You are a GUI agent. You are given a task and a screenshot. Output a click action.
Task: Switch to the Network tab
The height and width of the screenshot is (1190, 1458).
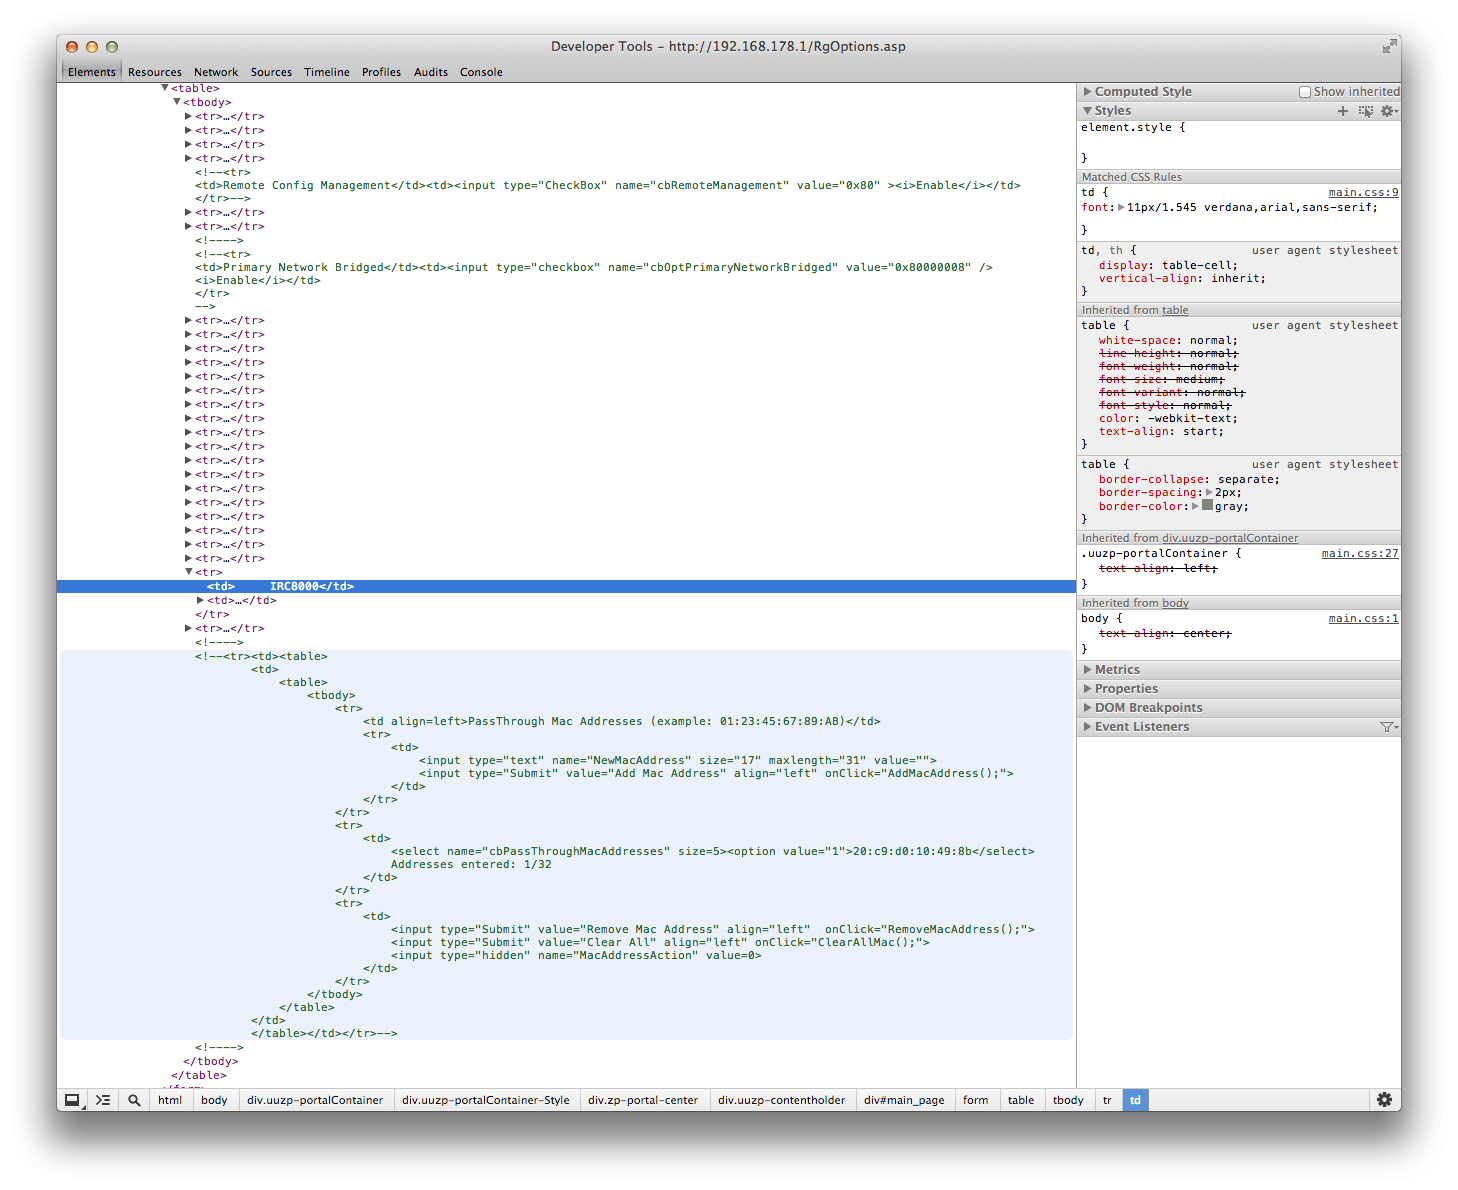[216, 72]
